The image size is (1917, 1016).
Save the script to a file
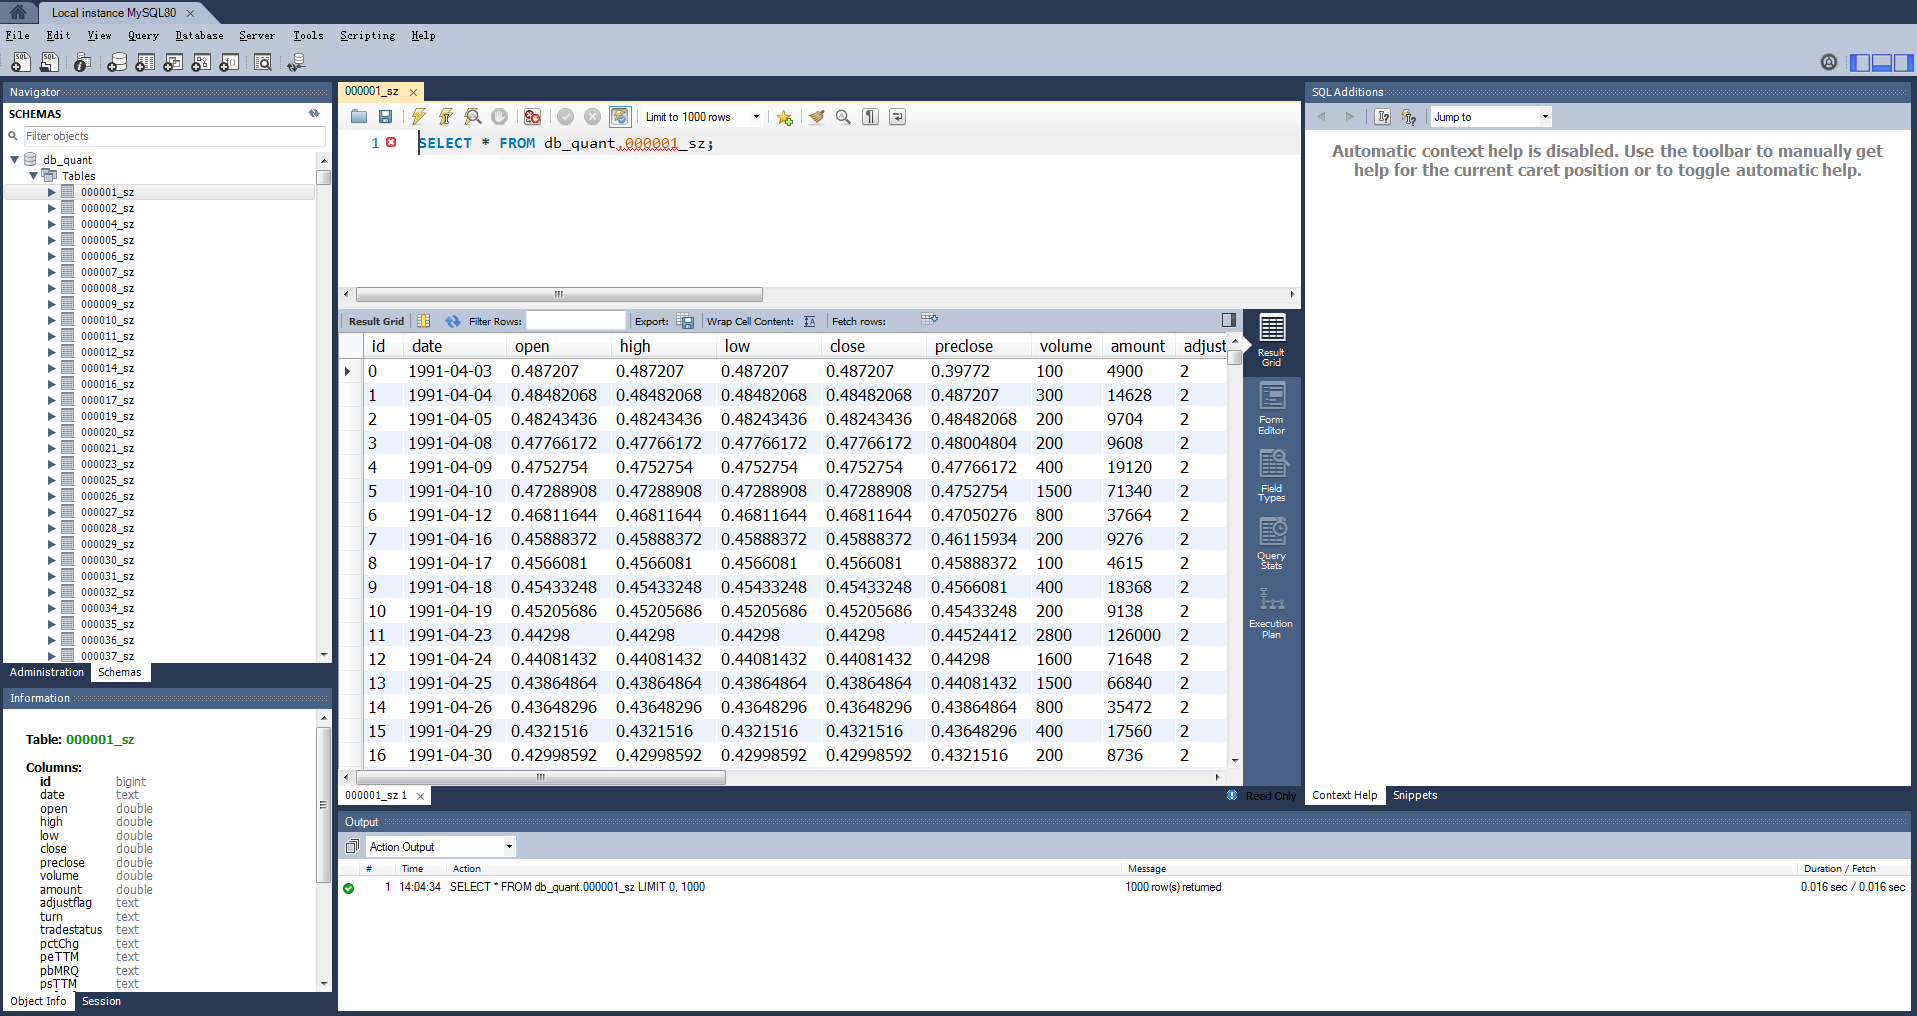385,117
